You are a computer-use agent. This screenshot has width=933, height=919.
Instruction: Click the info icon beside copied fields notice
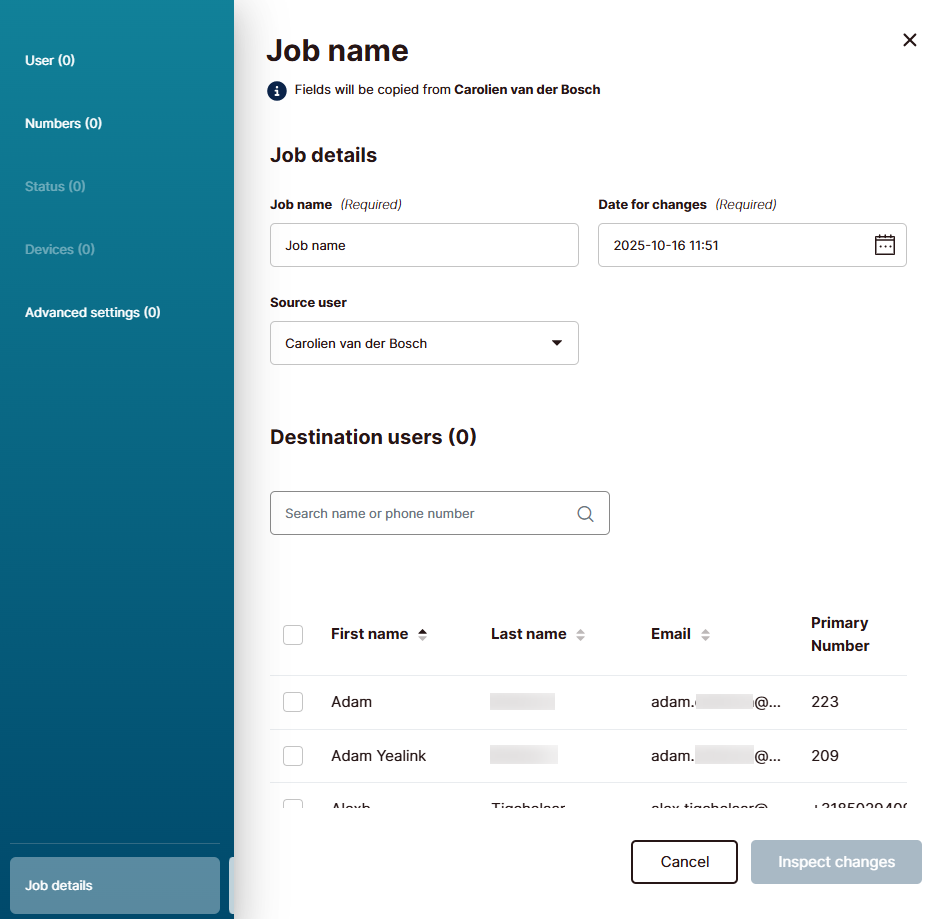click(277, 90)
